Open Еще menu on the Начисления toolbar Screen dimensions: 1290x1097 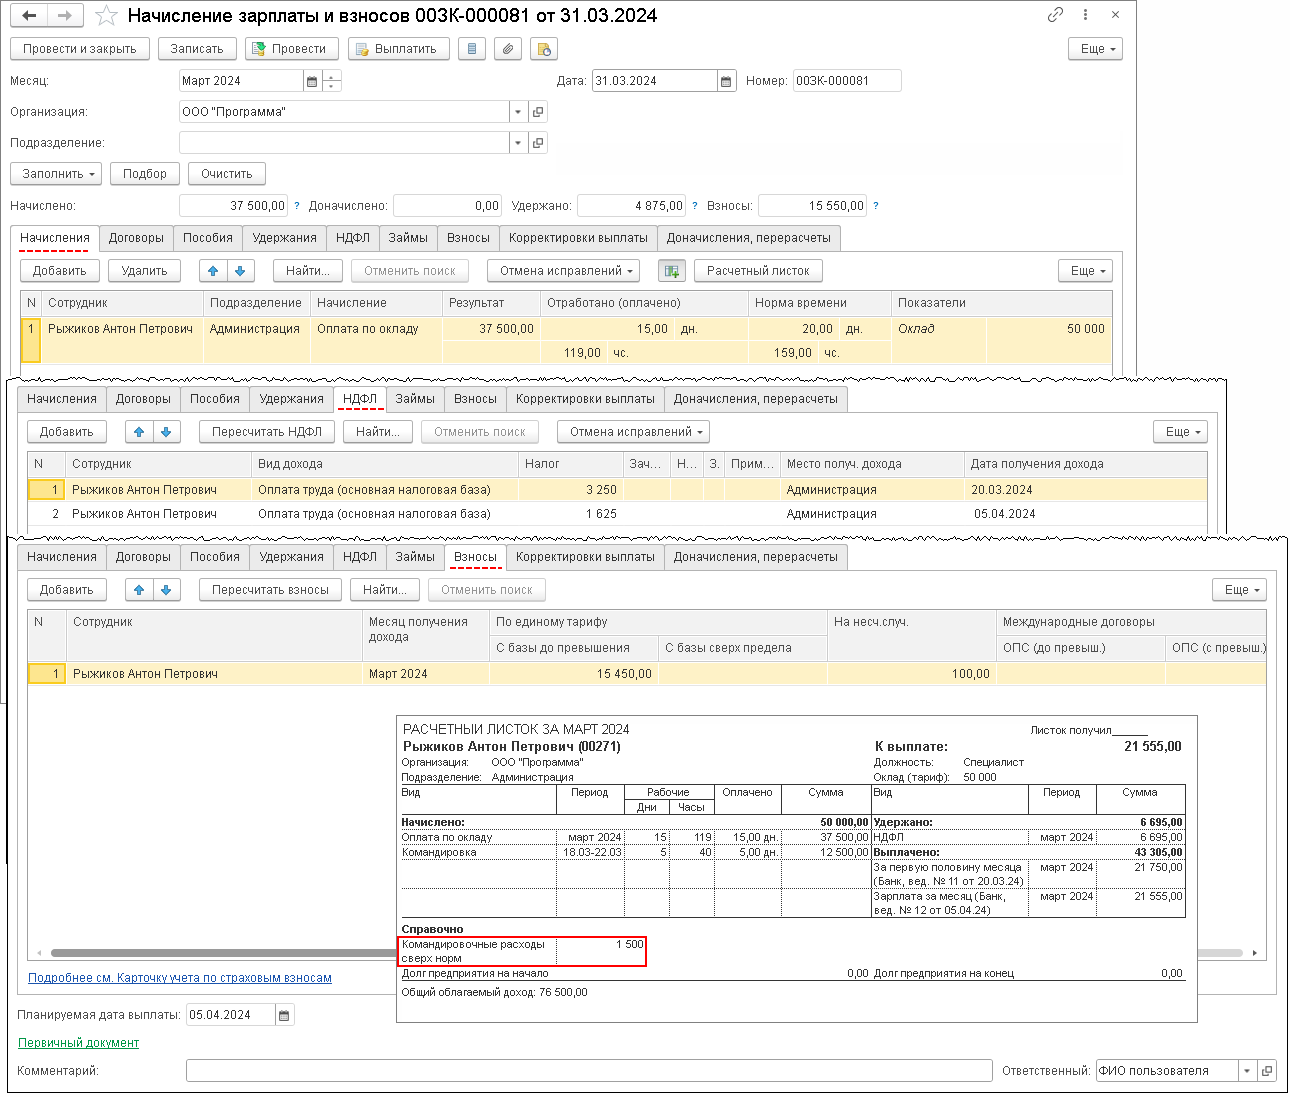(x=1085, y=271)
